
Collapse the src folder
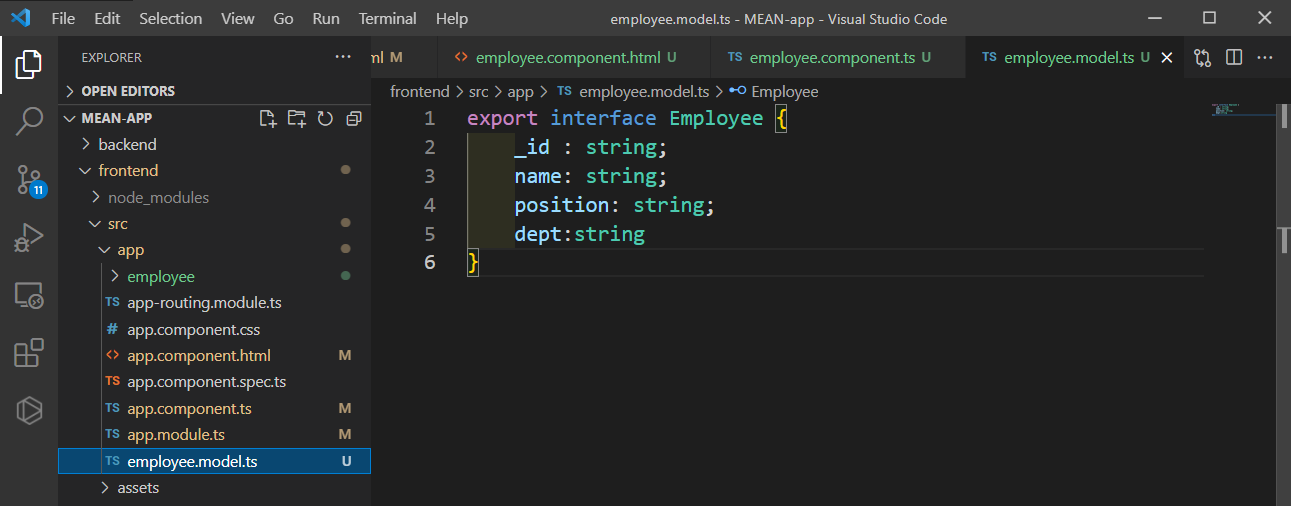click(x=214, y=224)
